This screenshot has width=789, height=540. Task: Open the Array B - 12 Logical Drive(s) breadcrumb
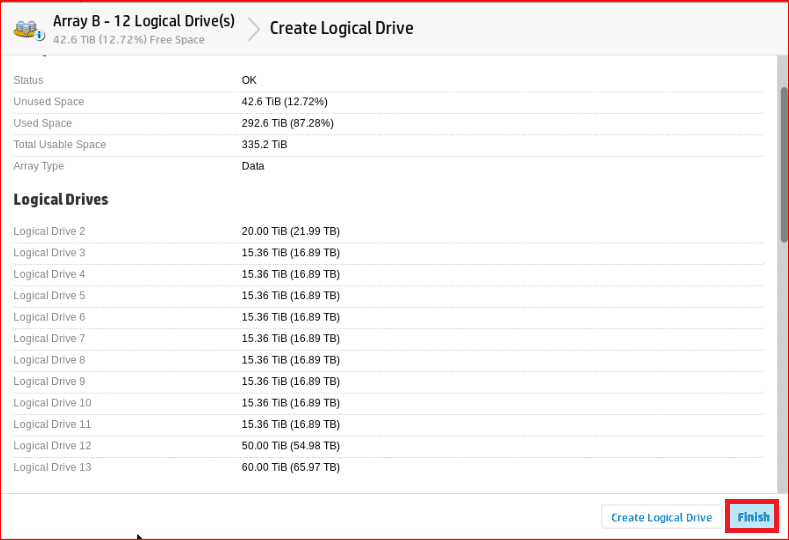tap(143, 20)
